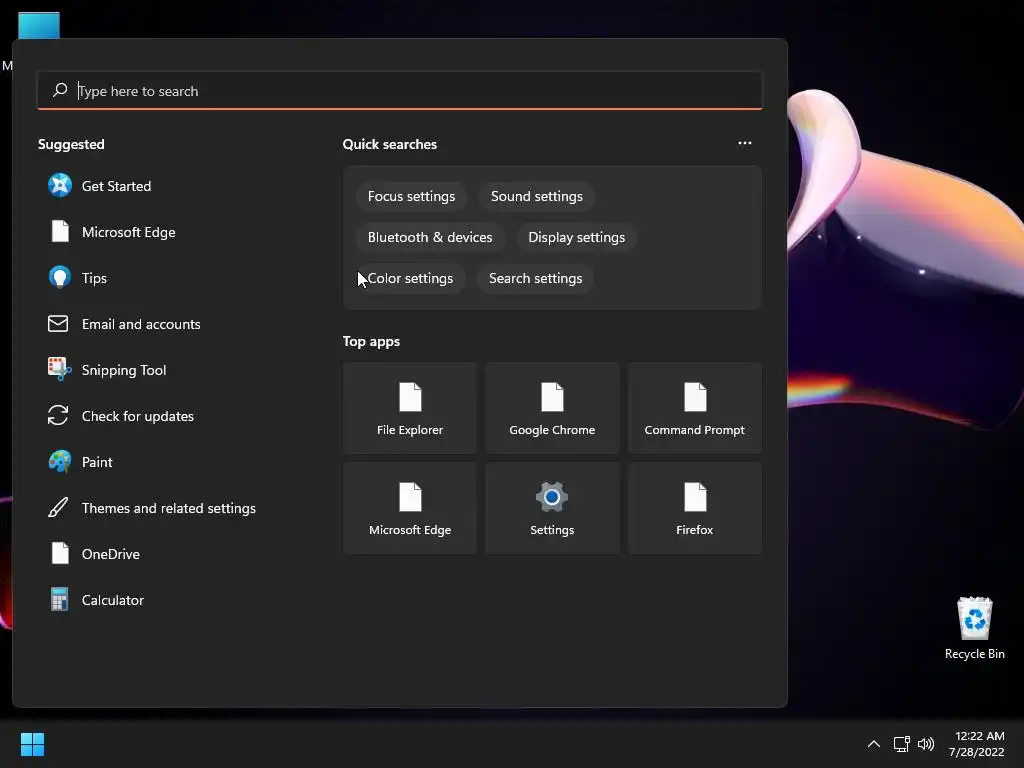Open Recycle Bin on the desktop
Screen dimensions: 1024x768
tap(974, 628)
